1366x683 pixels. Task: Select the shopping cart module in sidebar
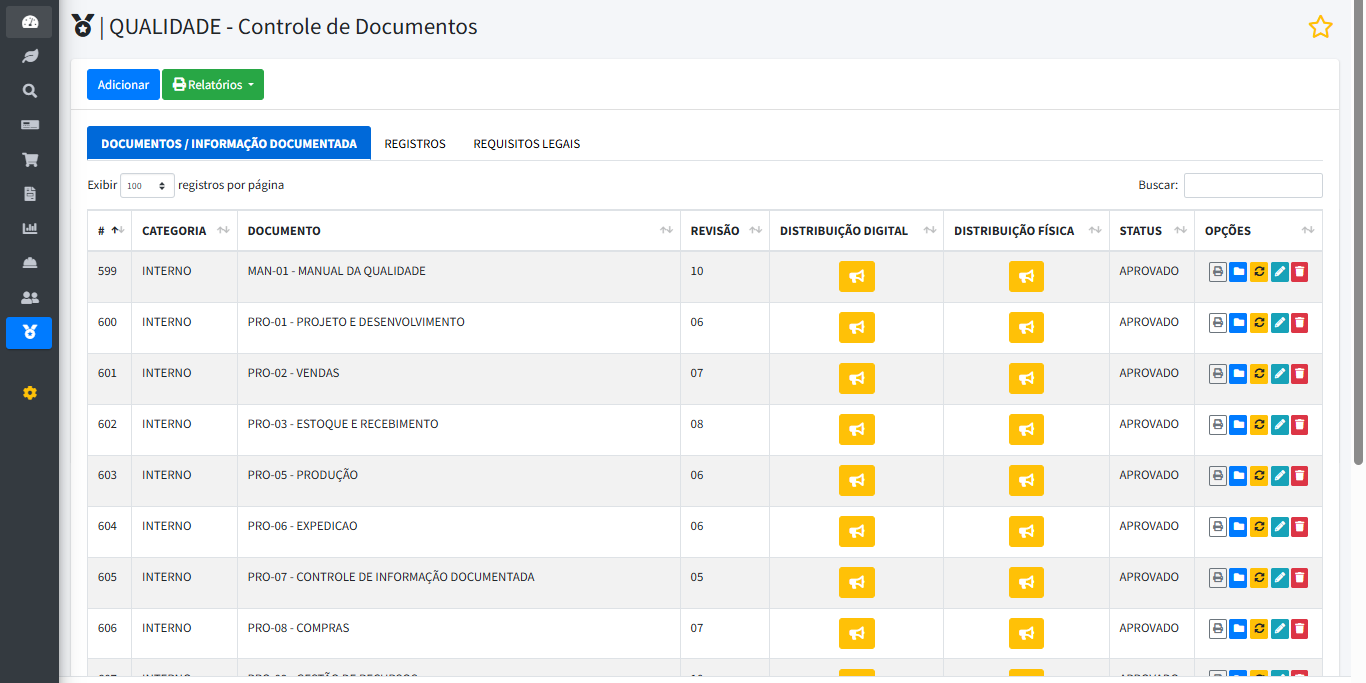click(x=29, y=159)
